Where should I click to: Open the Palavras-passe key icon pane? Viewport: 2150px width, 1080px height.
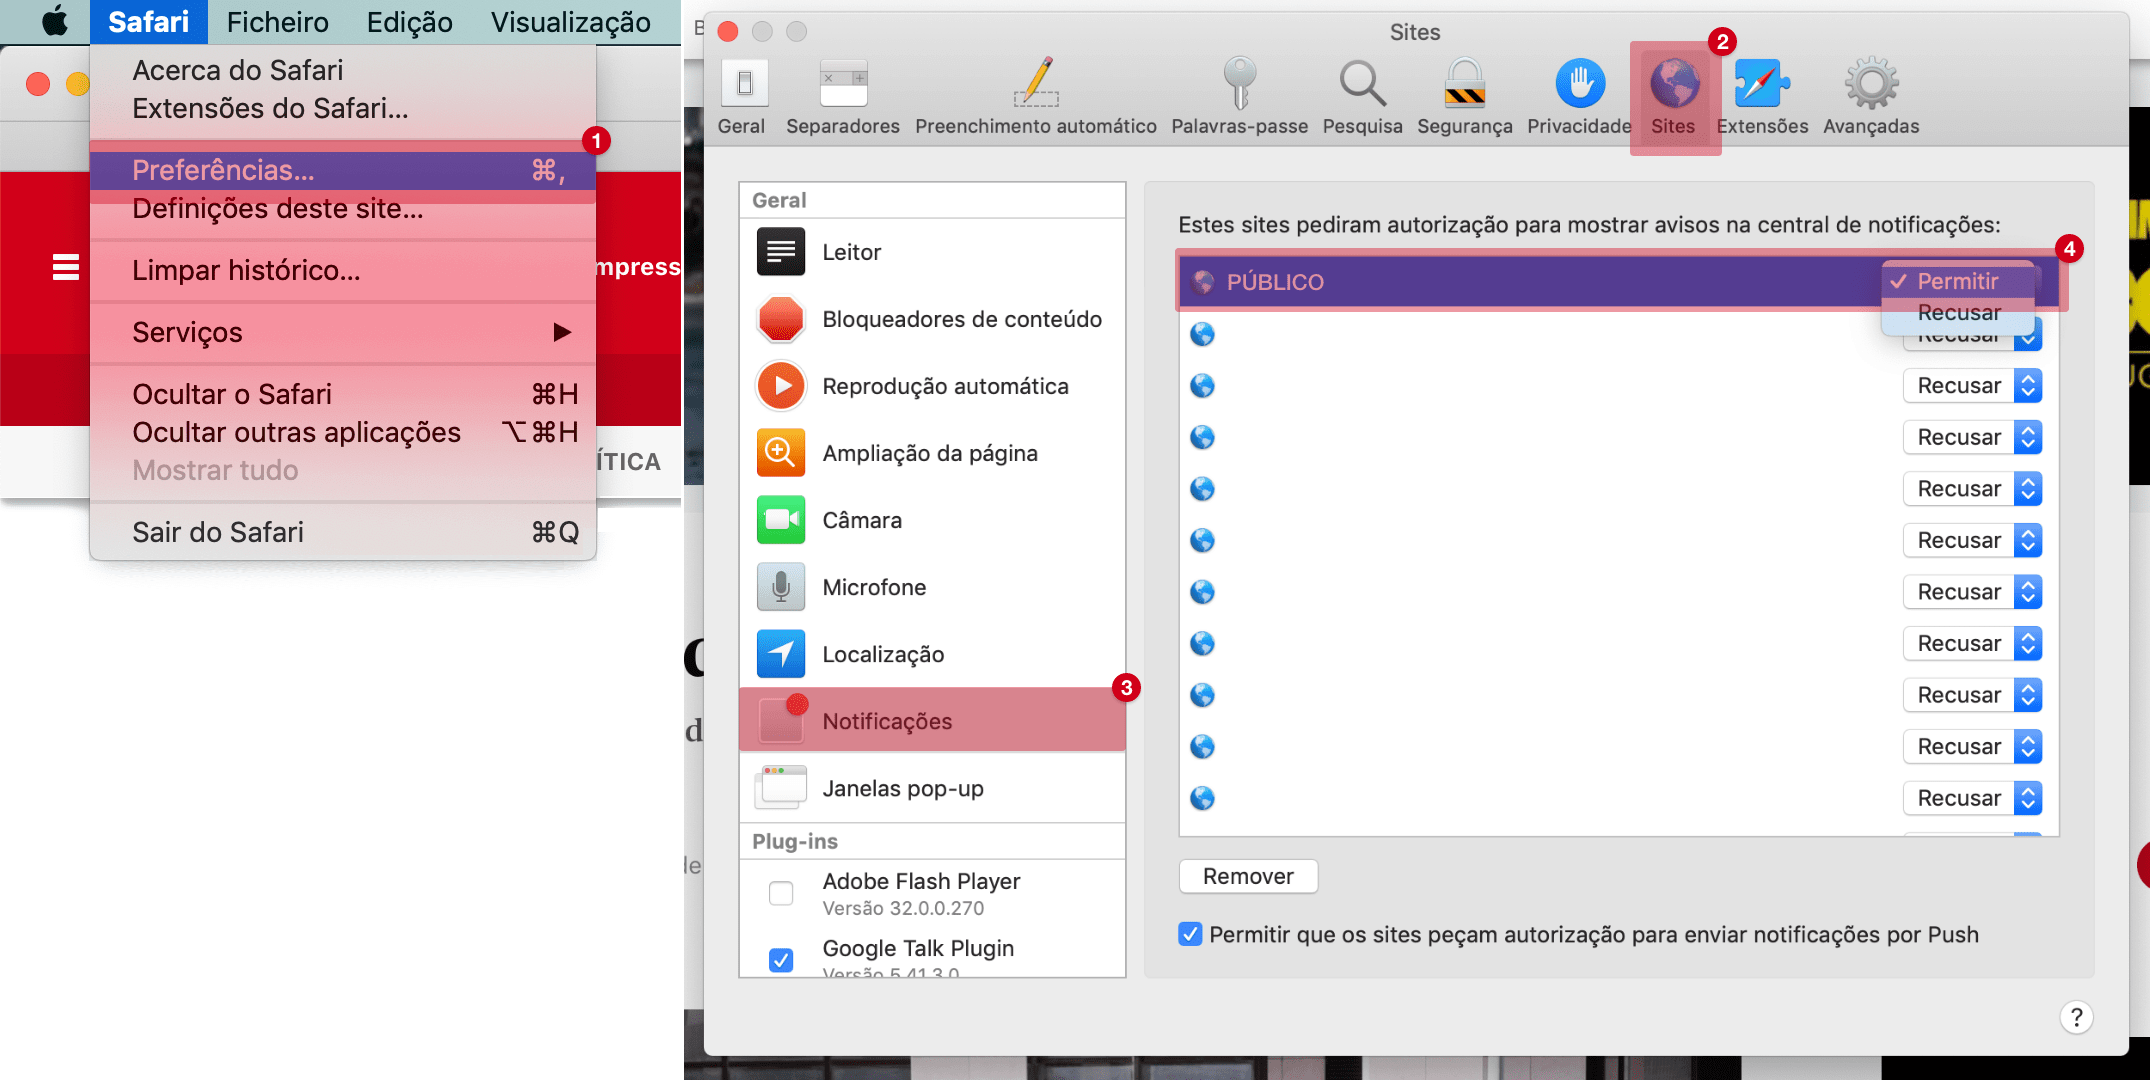coord(1239,97)
